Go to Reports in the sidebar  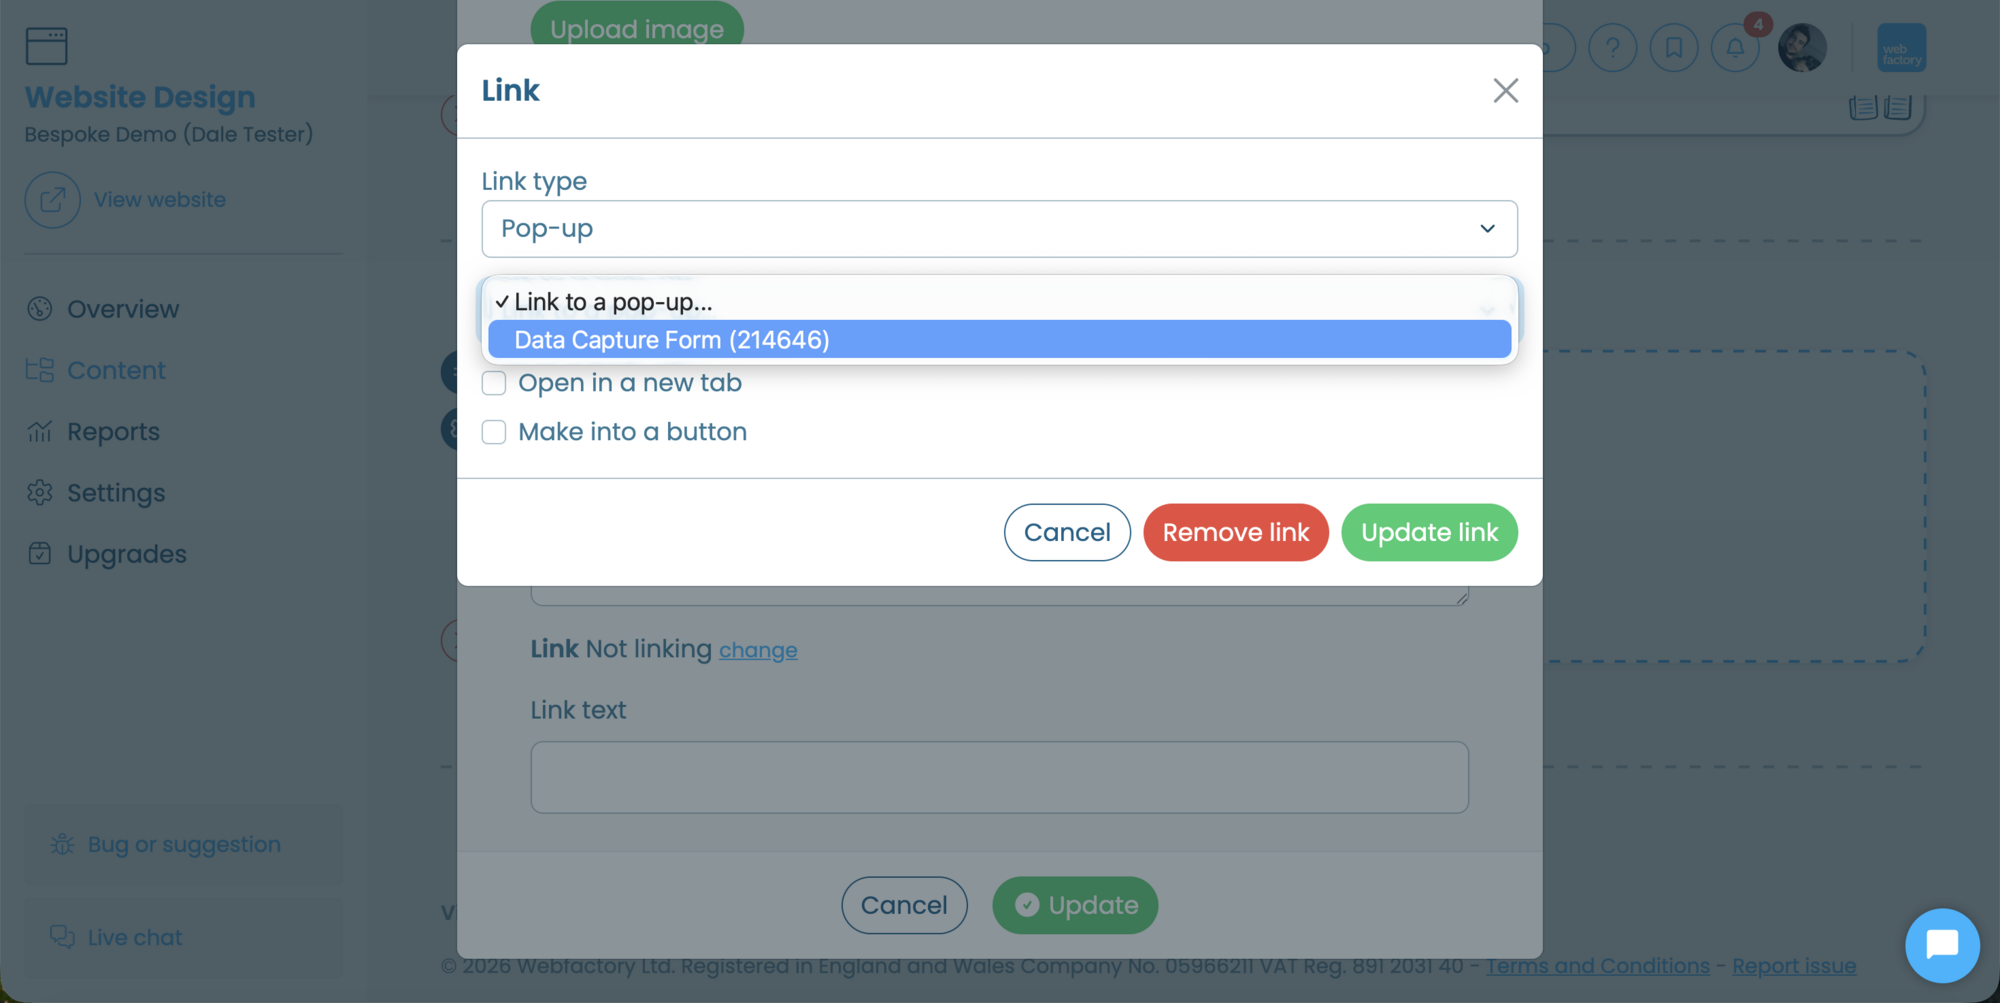113,432
